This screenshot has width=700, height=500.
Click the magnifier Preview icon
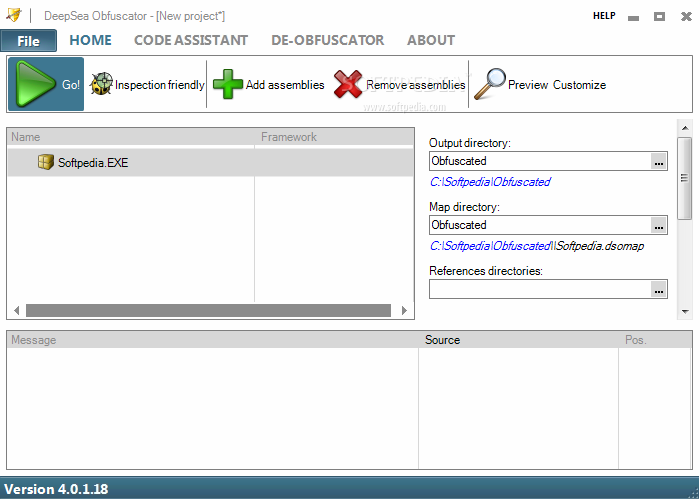(490, 84)
